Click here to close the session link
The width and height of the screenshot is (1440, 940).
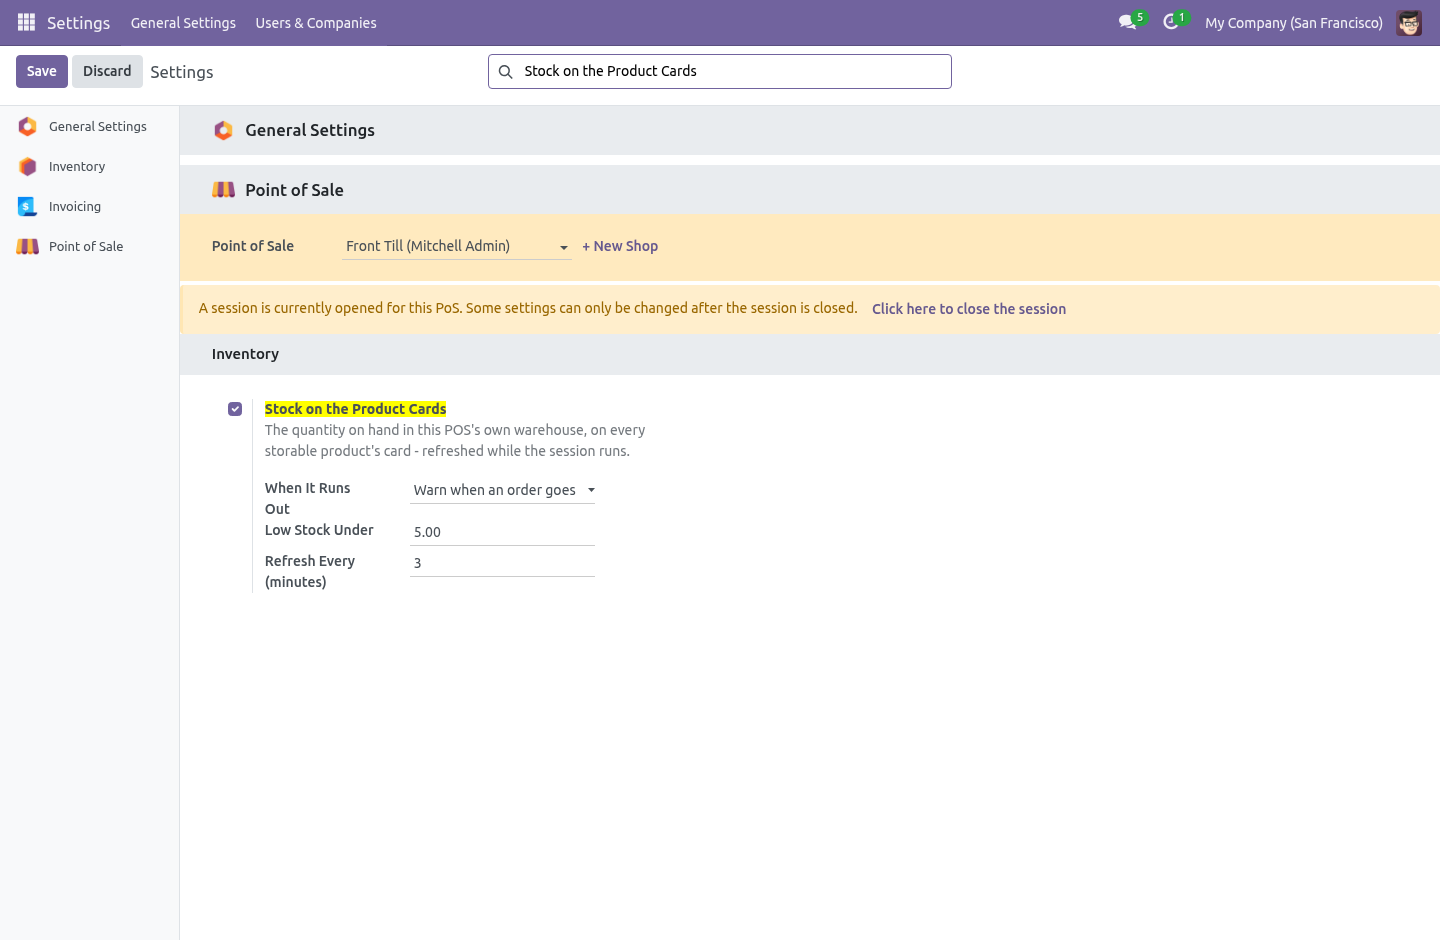(x=969, y=309)
